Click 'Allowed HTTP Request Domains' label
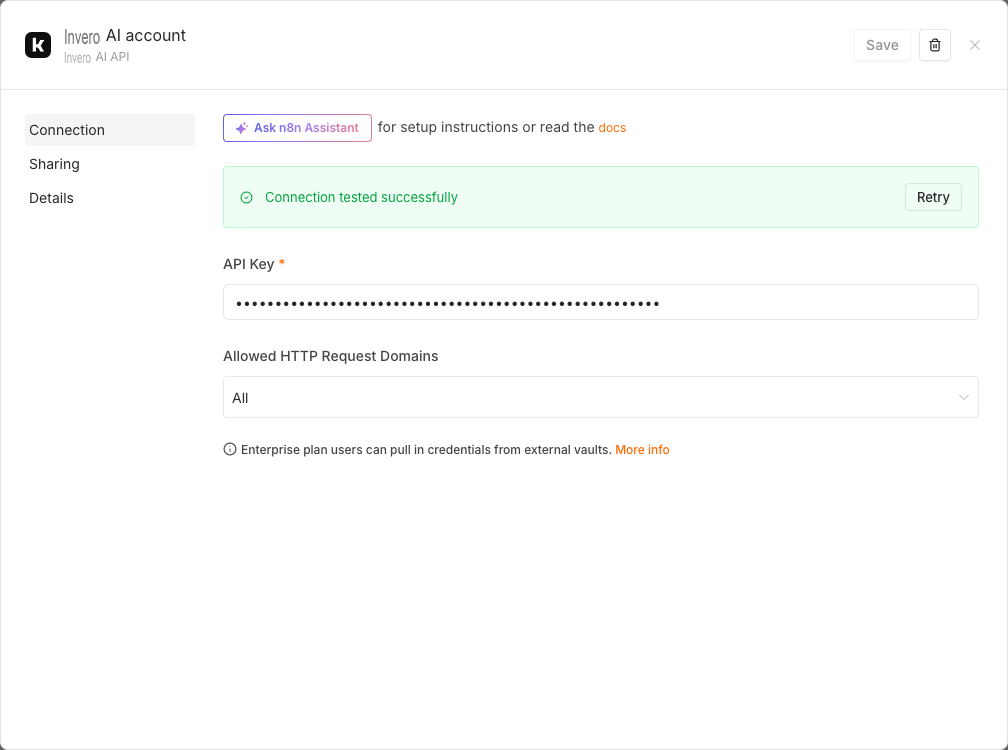 point(330,356)
